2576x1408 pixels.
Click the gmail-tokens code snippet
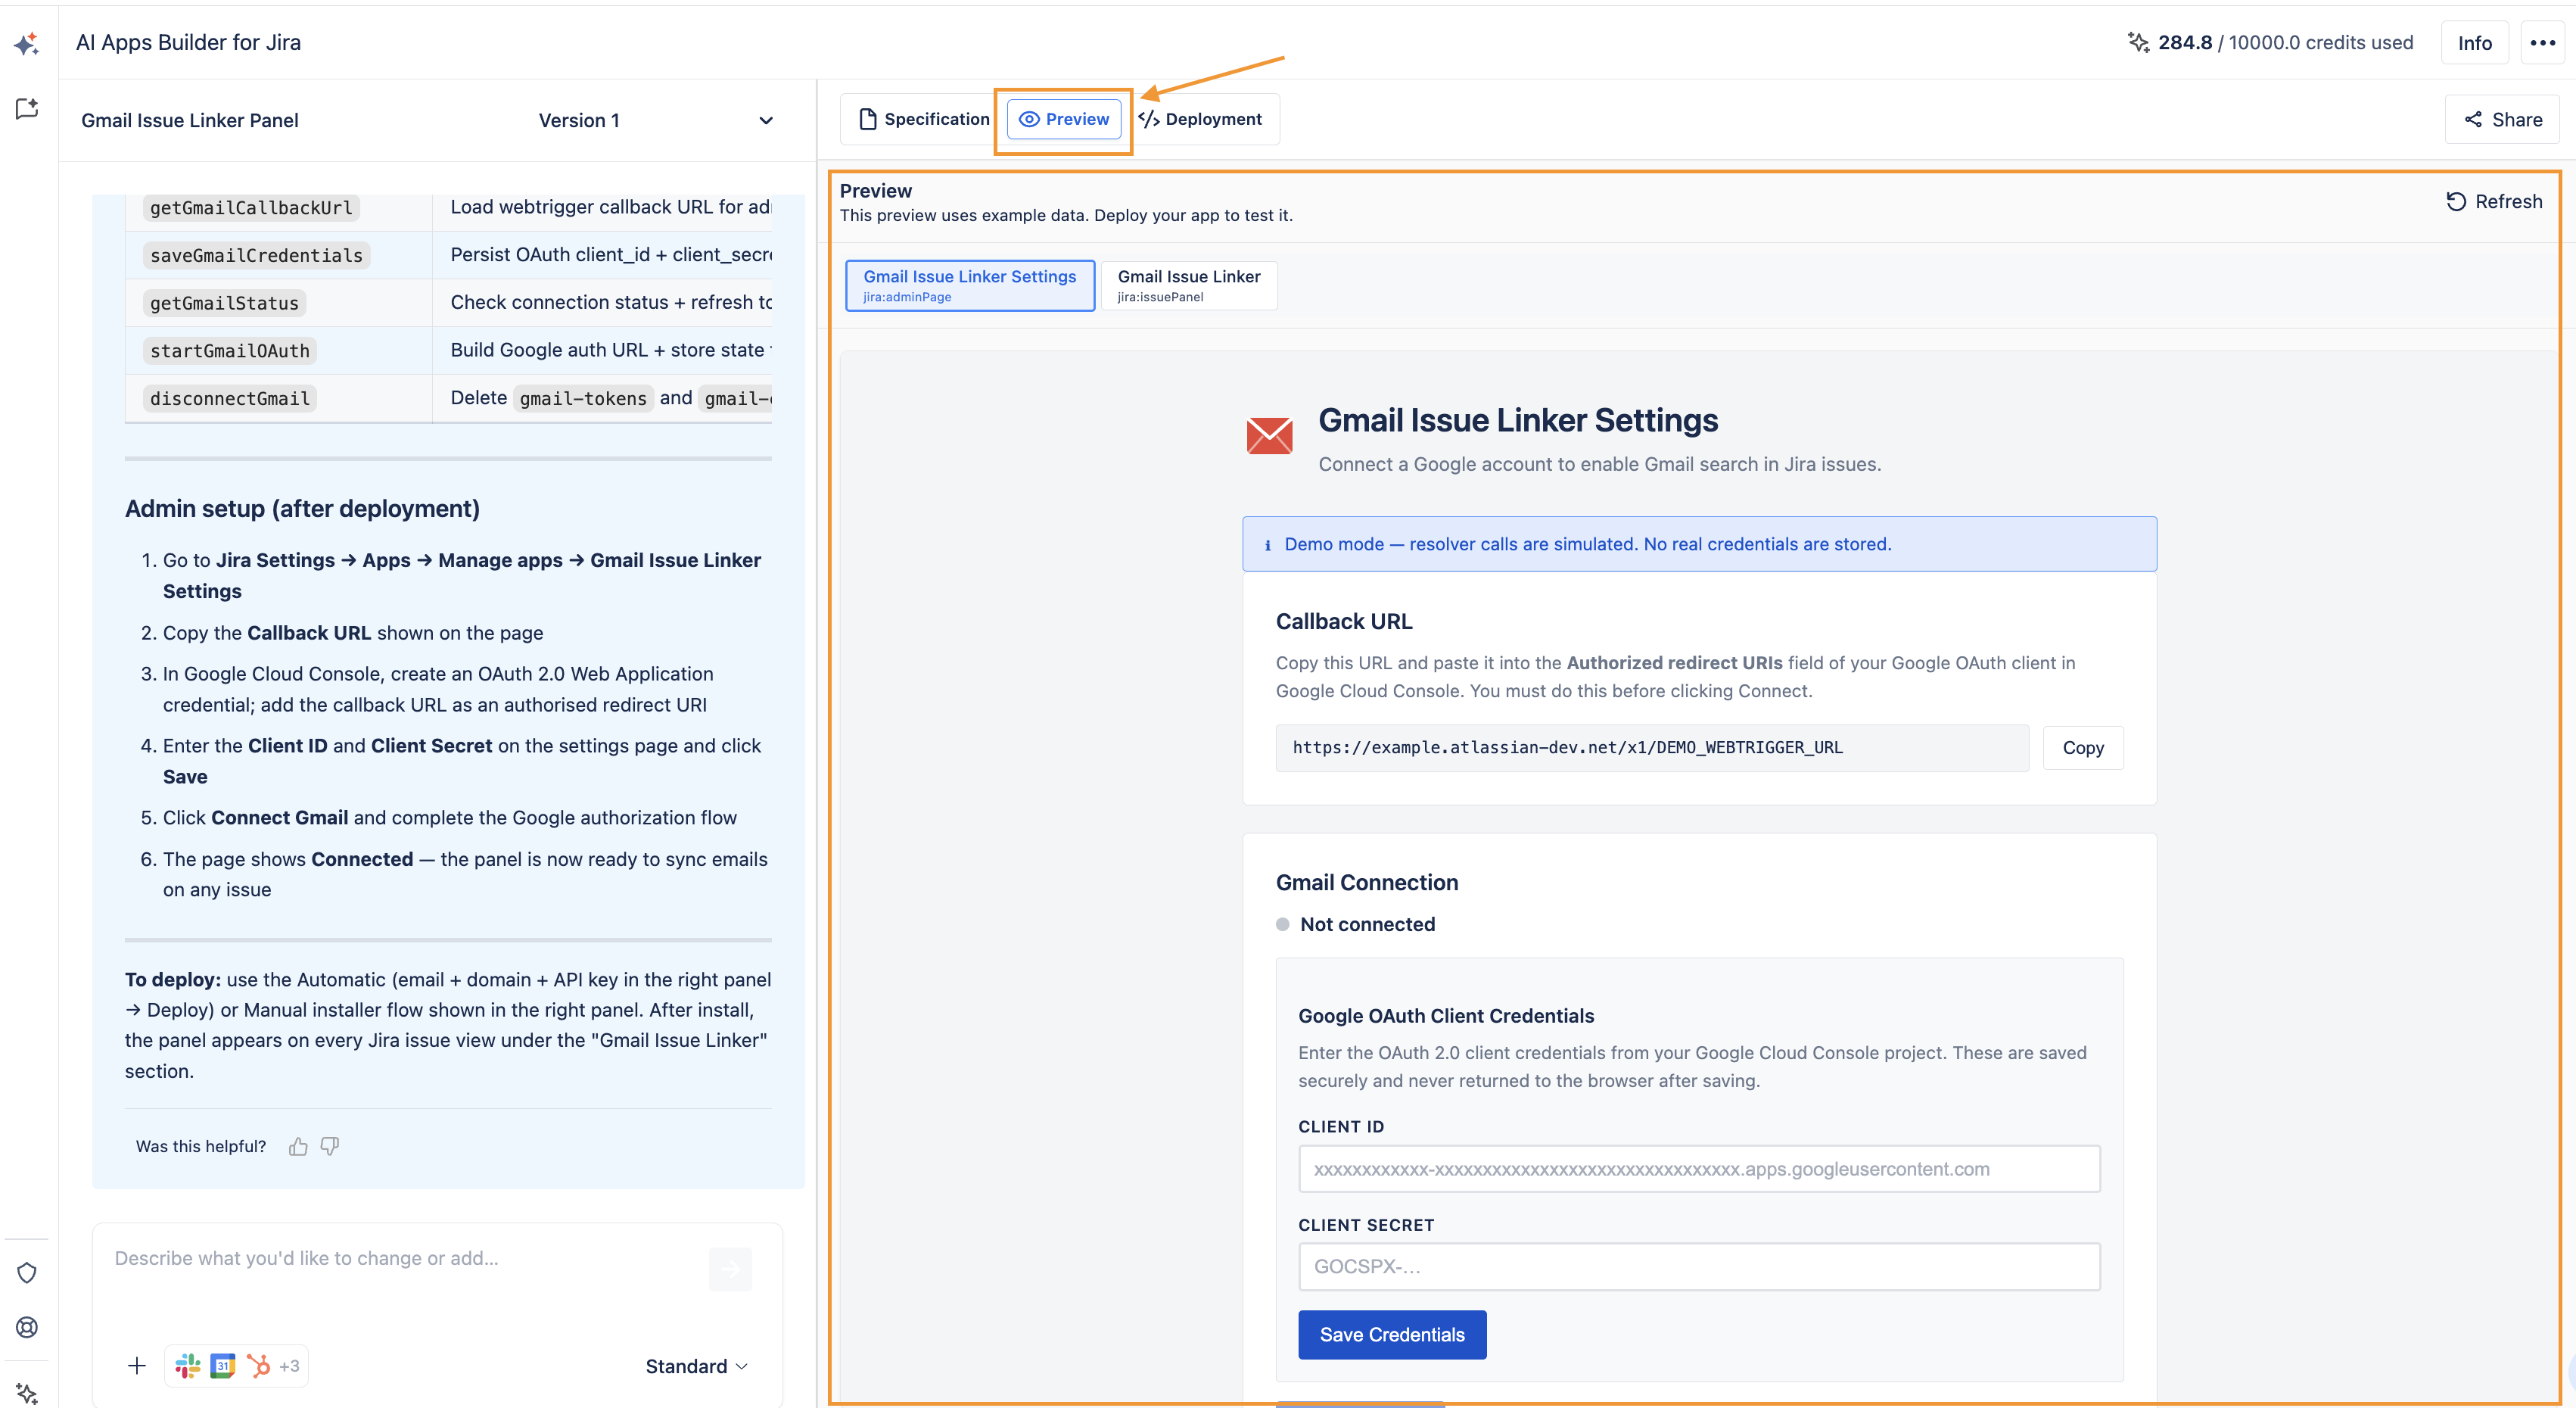pyautogui.click(x=583, y=399)
